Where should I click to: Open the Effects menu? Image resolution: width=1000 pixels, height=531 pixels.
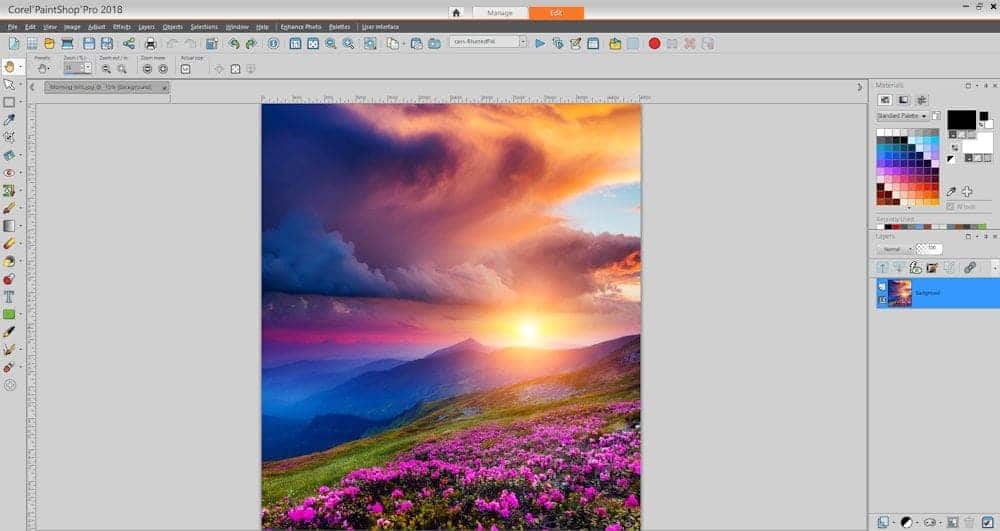[122, 27]
